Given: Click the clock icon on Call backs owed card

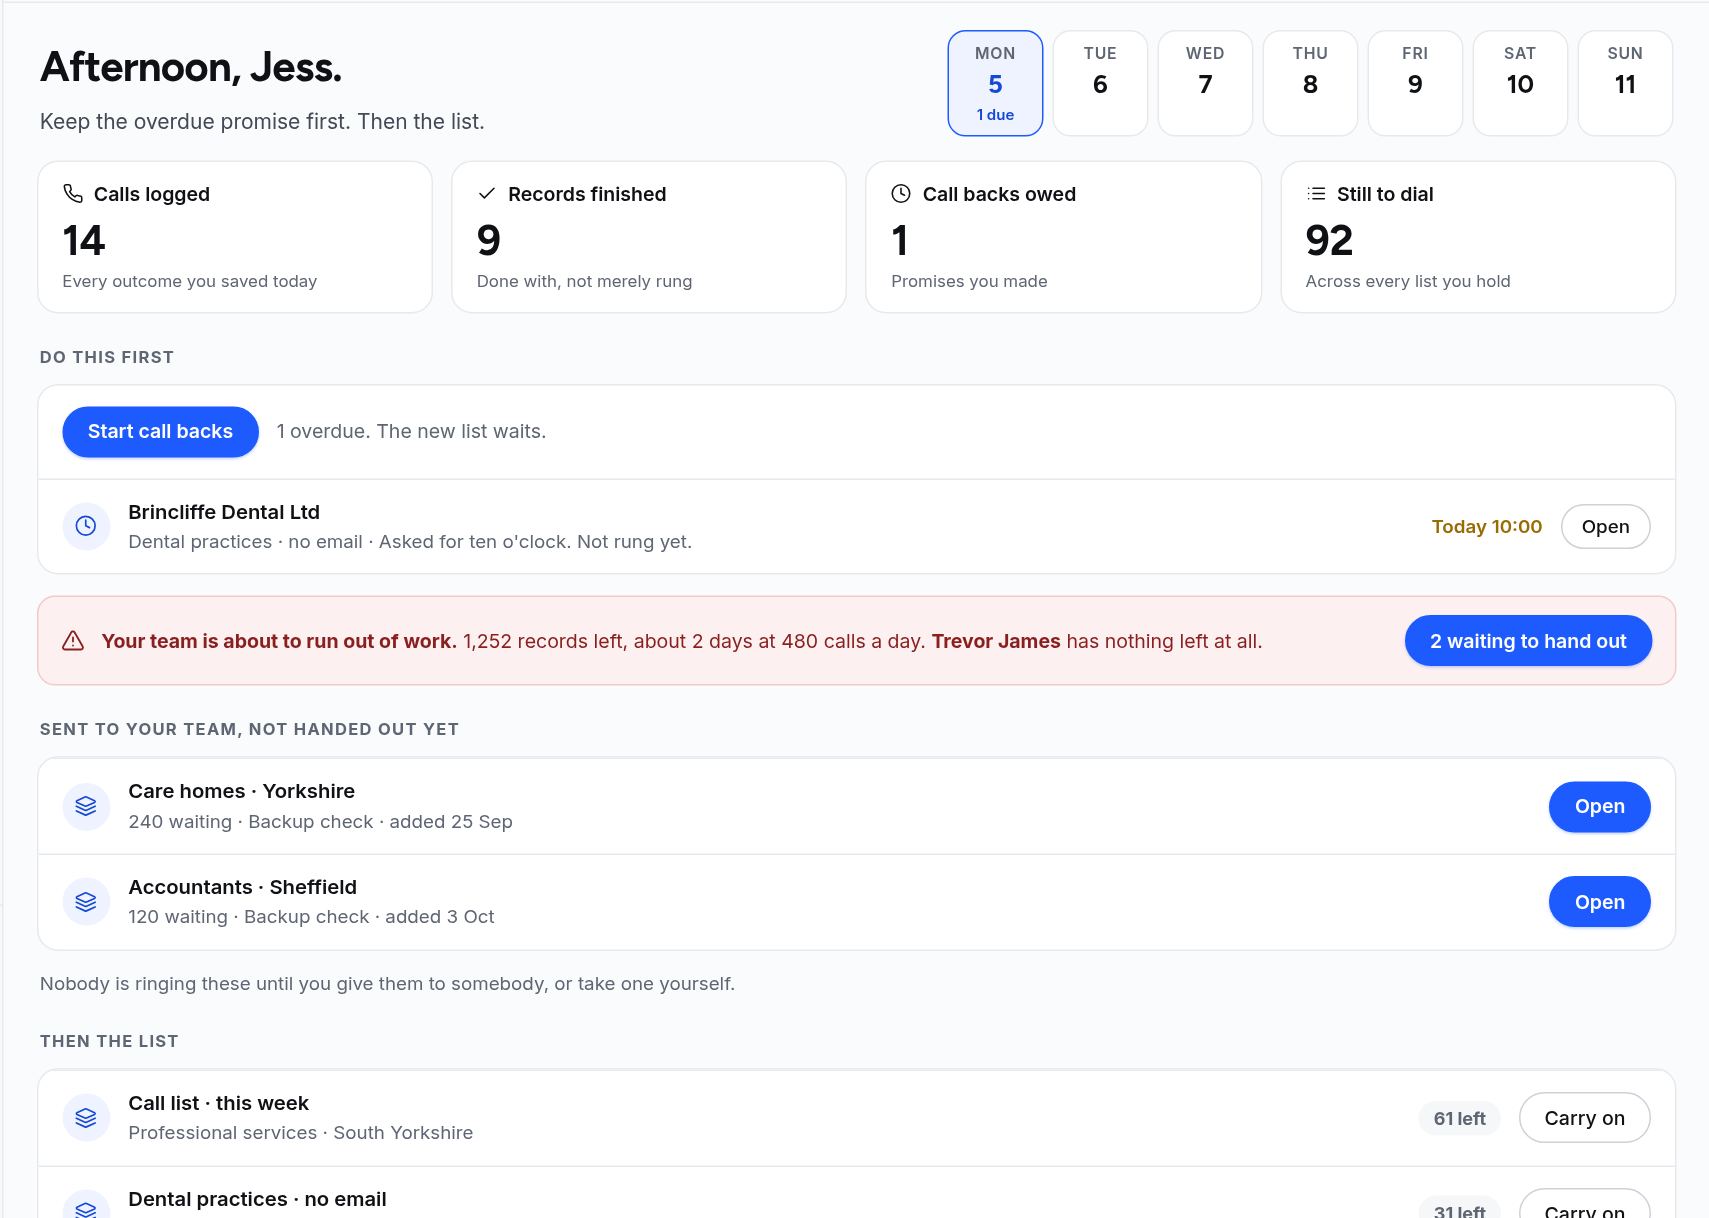Looking at the screenshot, I should click(x=901, y=193).
